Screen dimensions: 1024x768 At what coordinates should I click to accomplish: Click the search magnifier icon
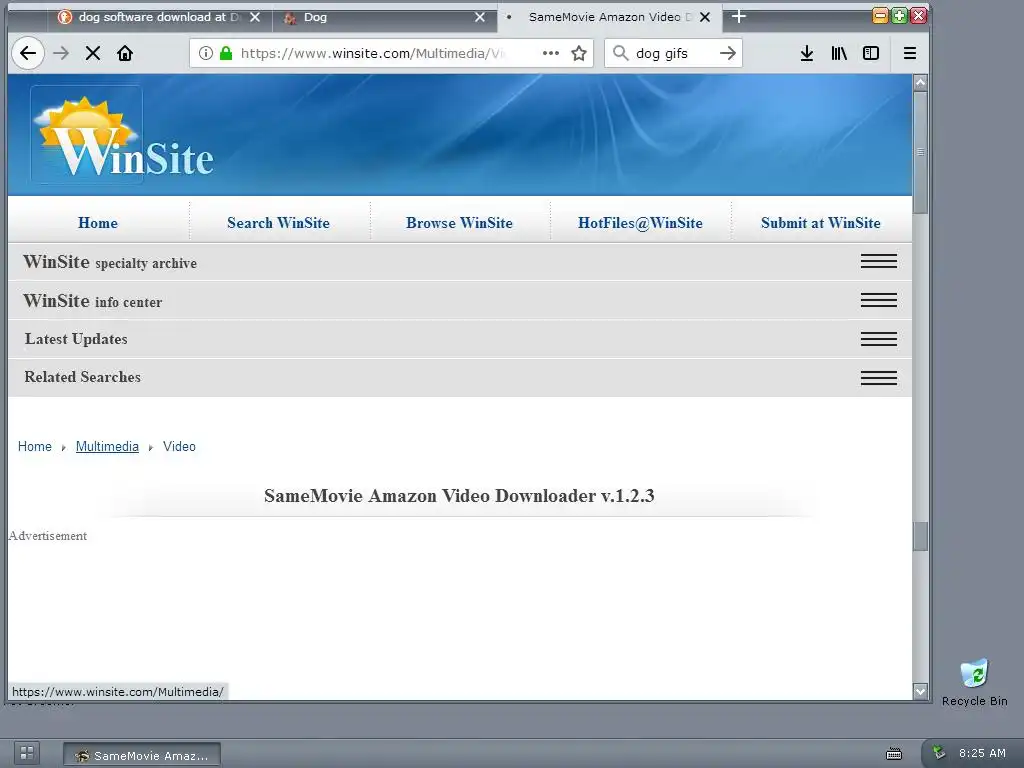620,53
